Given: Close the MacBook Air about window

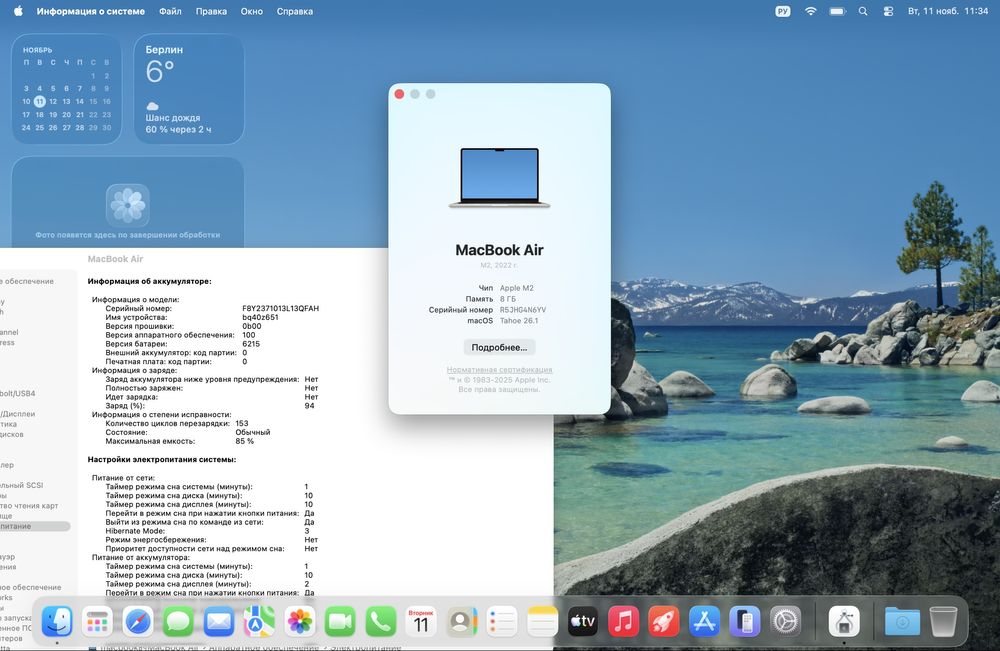Looking at the screenshot, I should click(399, 94).
